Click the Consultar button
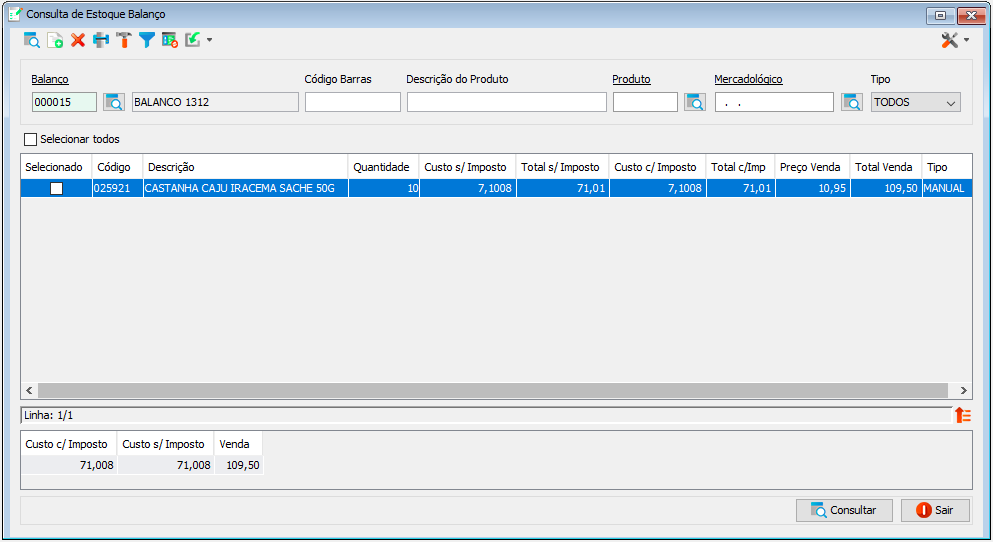 pos(844,510)
